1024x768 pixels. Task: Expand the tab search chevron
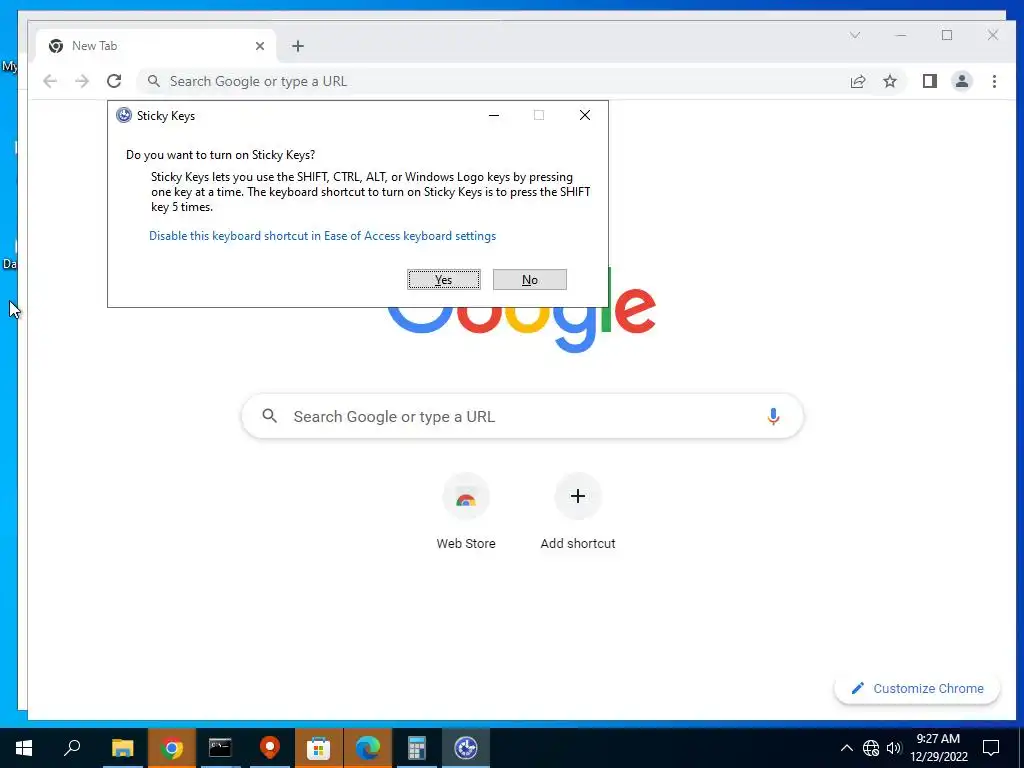pos(855,35)
